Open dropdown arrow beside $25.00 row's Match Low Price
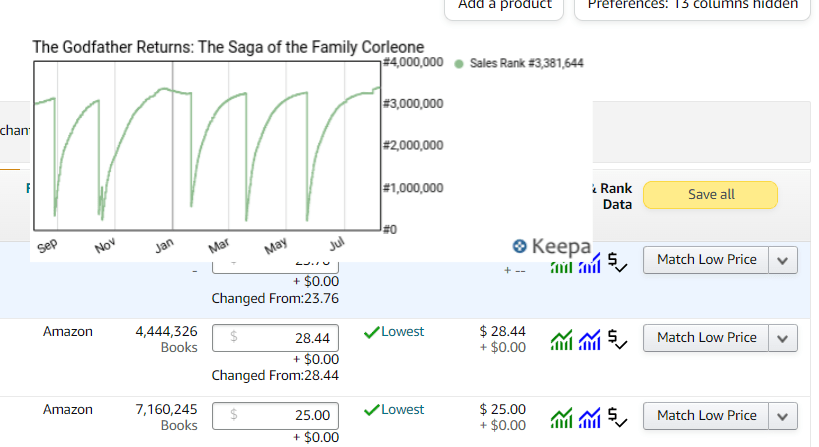 (x=783, y=417)
